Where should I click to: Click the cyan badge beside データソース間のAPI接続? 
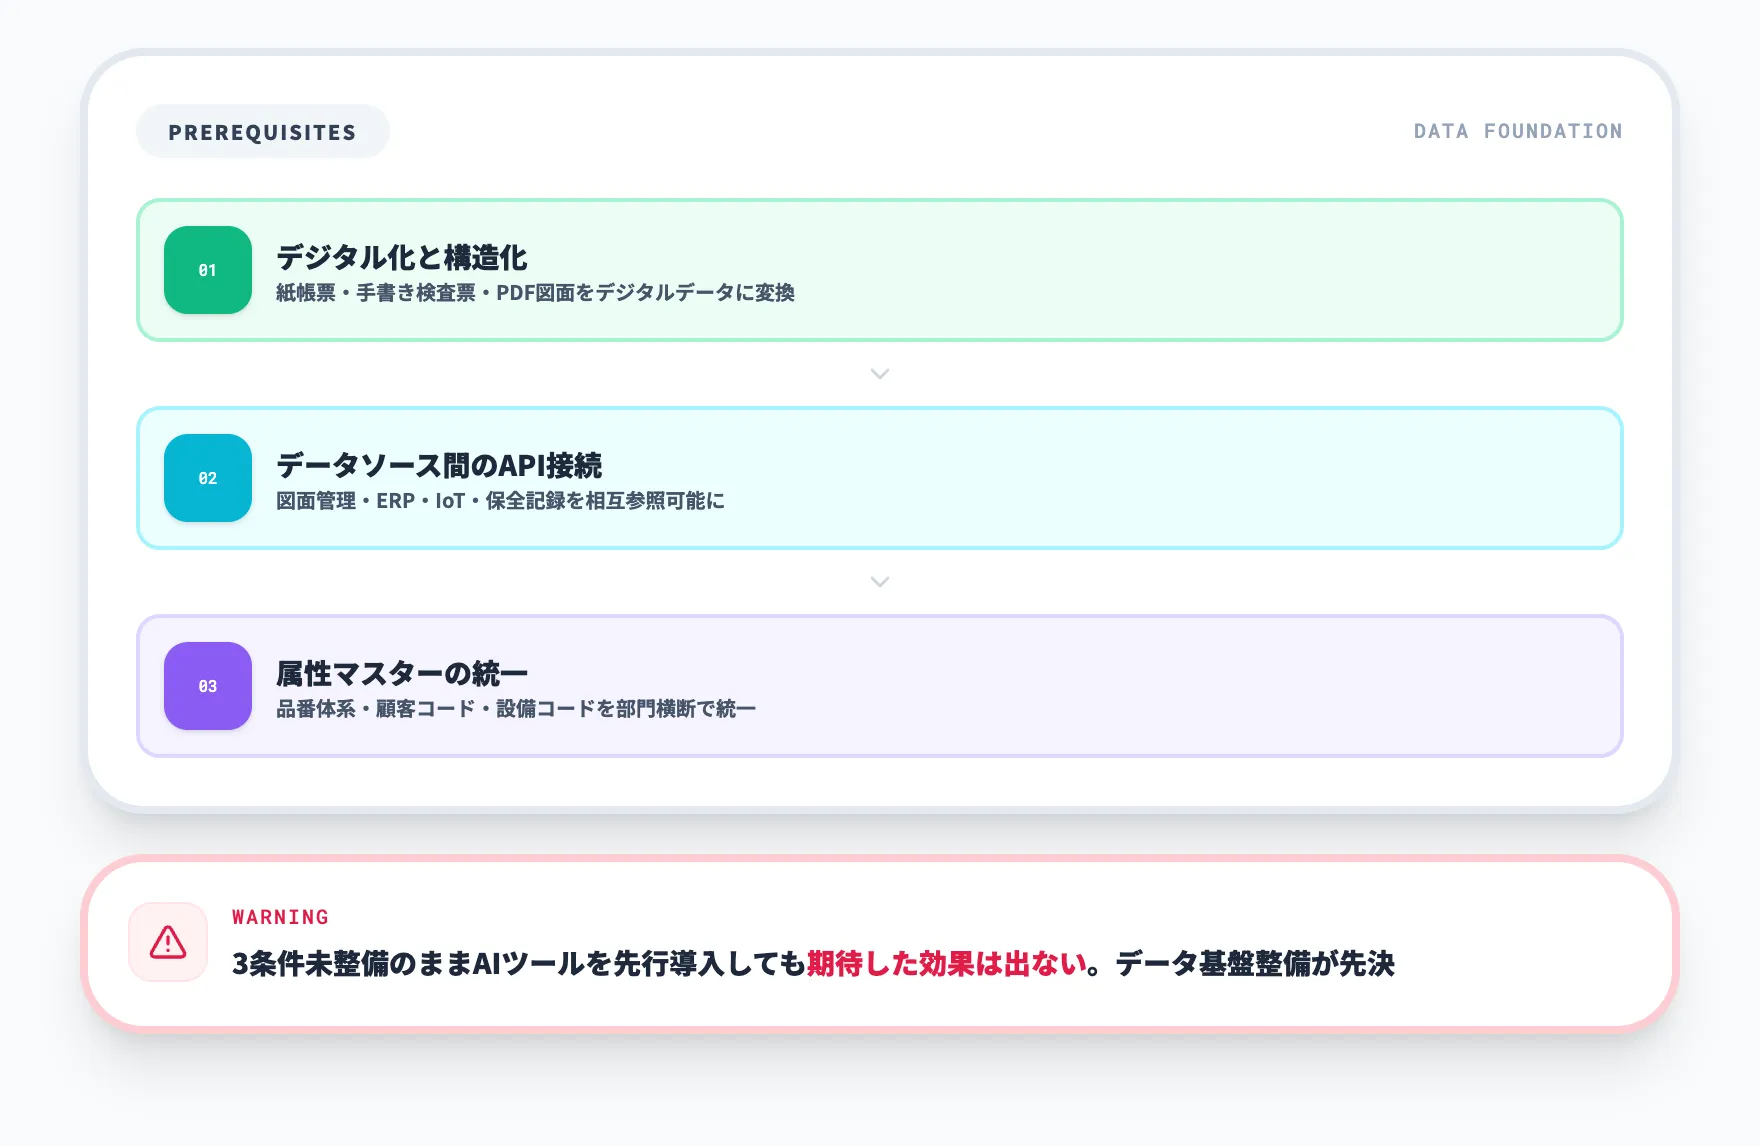(207, 478)
